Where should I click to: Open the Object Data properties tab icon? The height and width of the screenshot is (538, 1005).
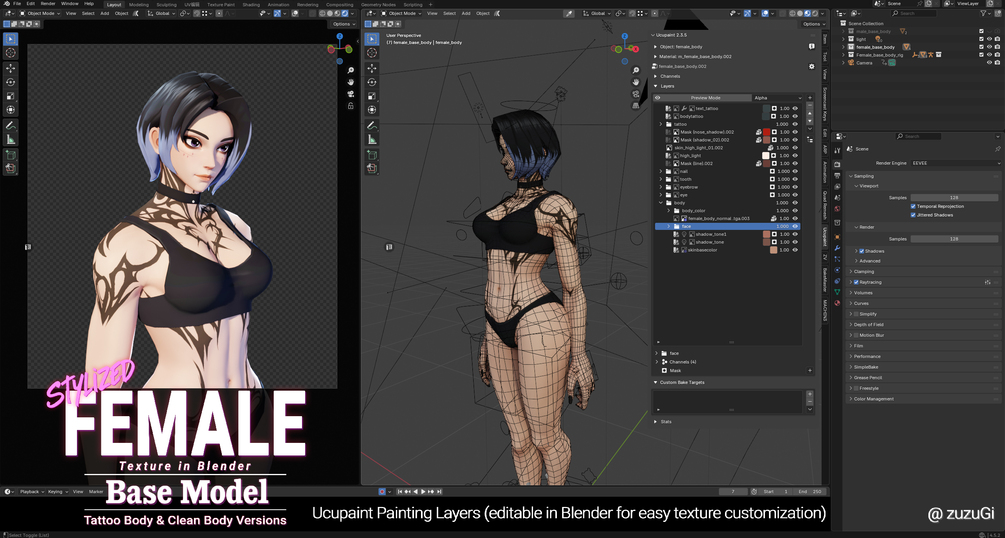click(837, 292)
